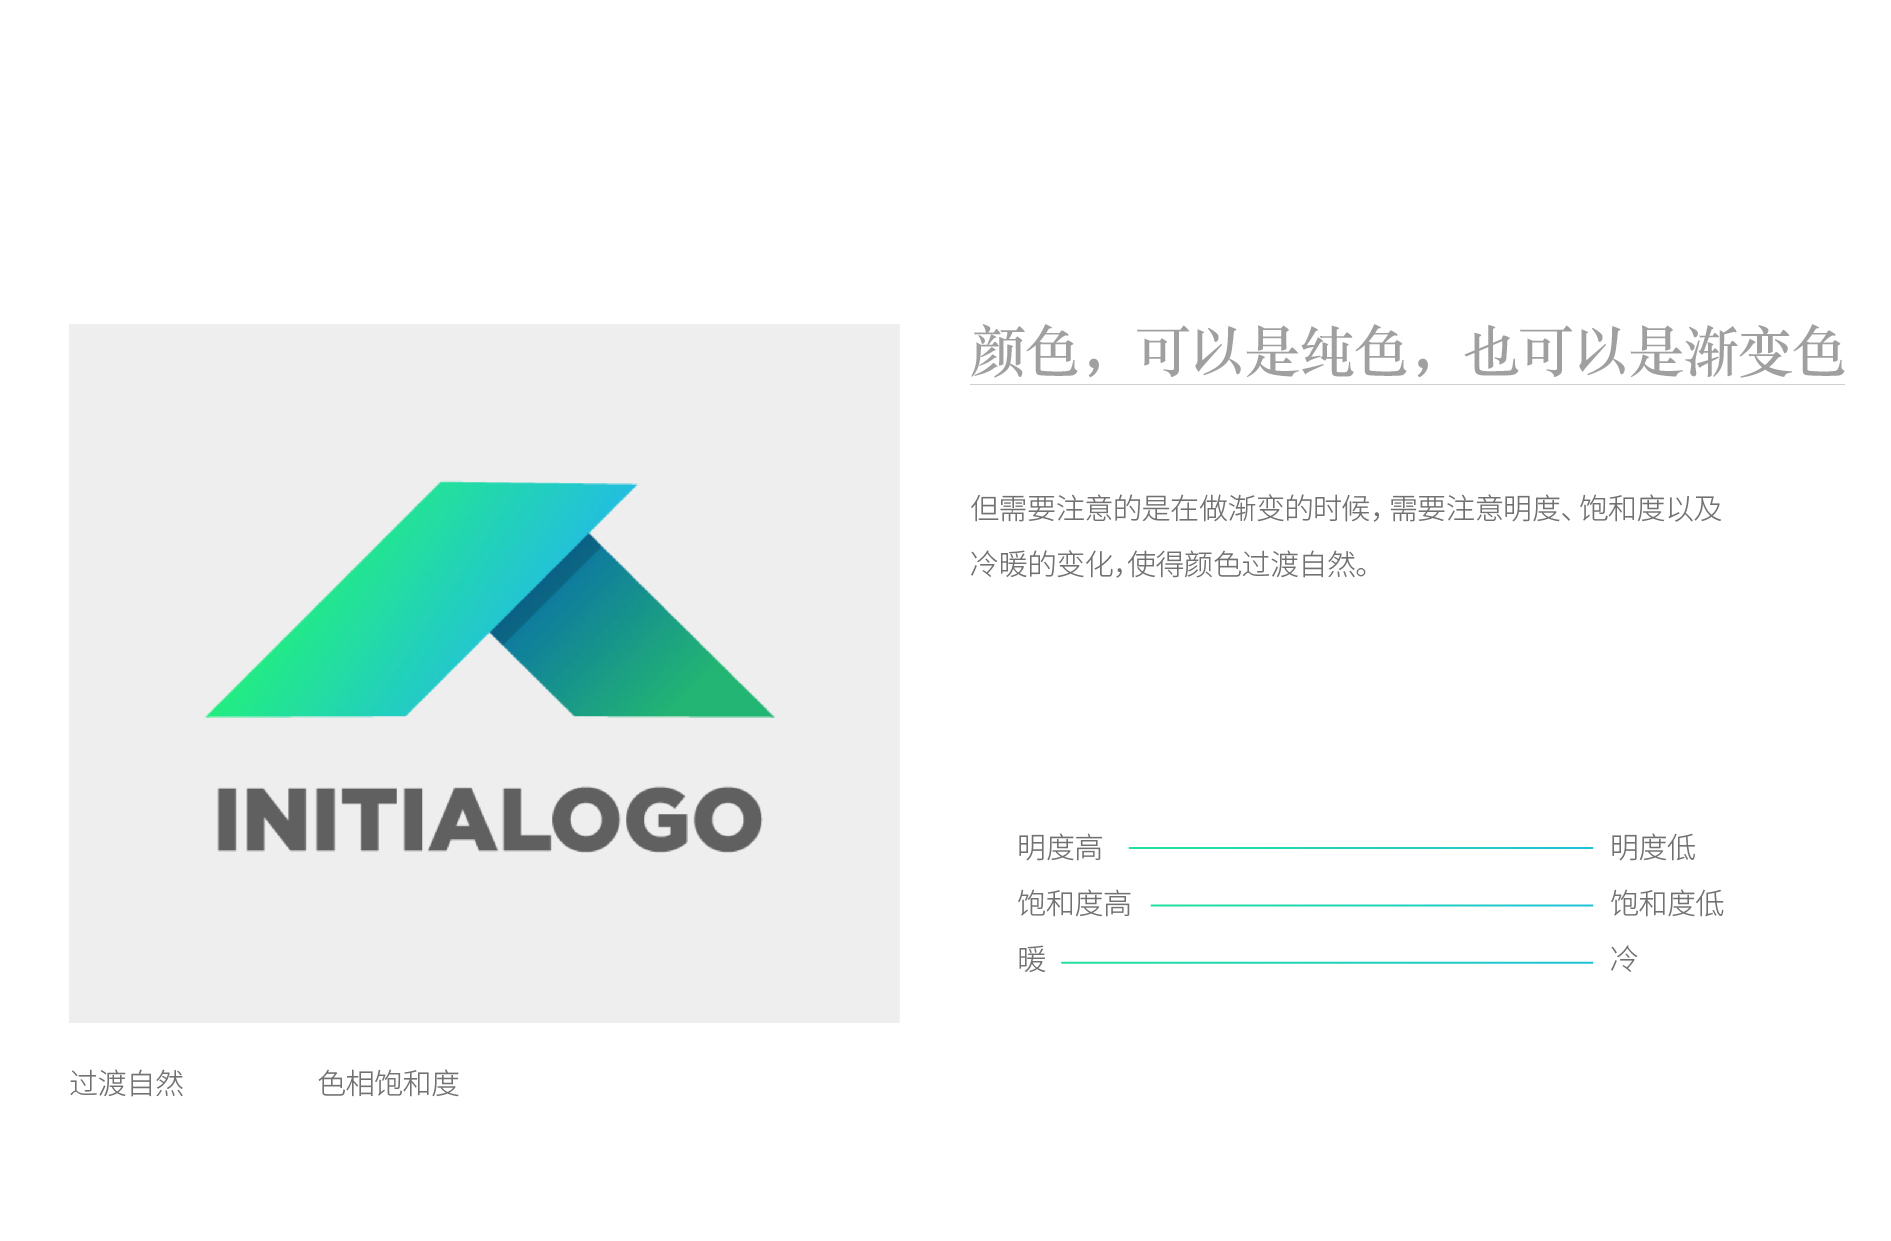1891x1241 pixels.
Task: Click the 饱和度低 label
Action: [1667, 904]
